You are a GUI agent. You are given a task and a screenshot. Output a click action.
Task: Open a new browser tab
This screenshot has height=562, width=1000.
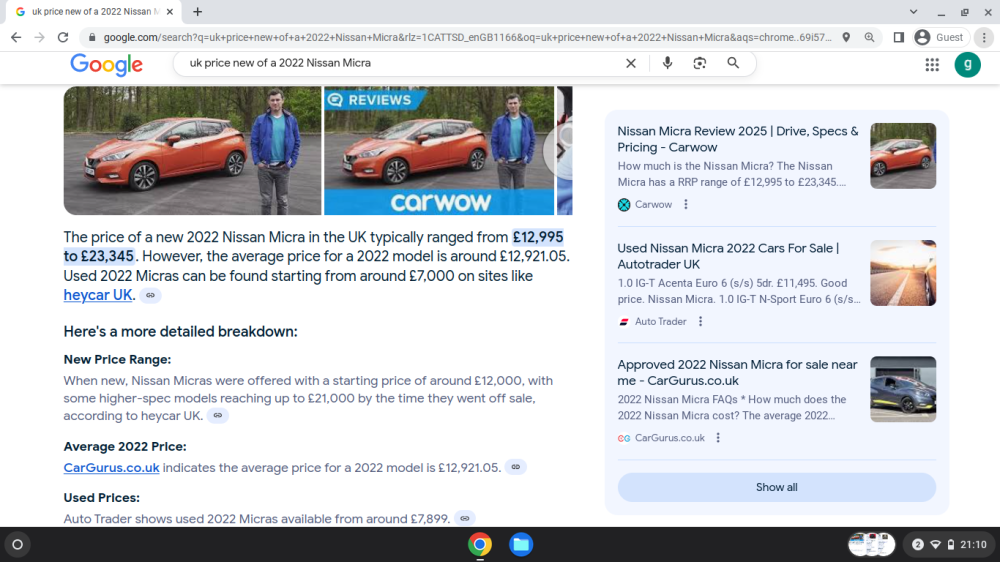[198, 11]
